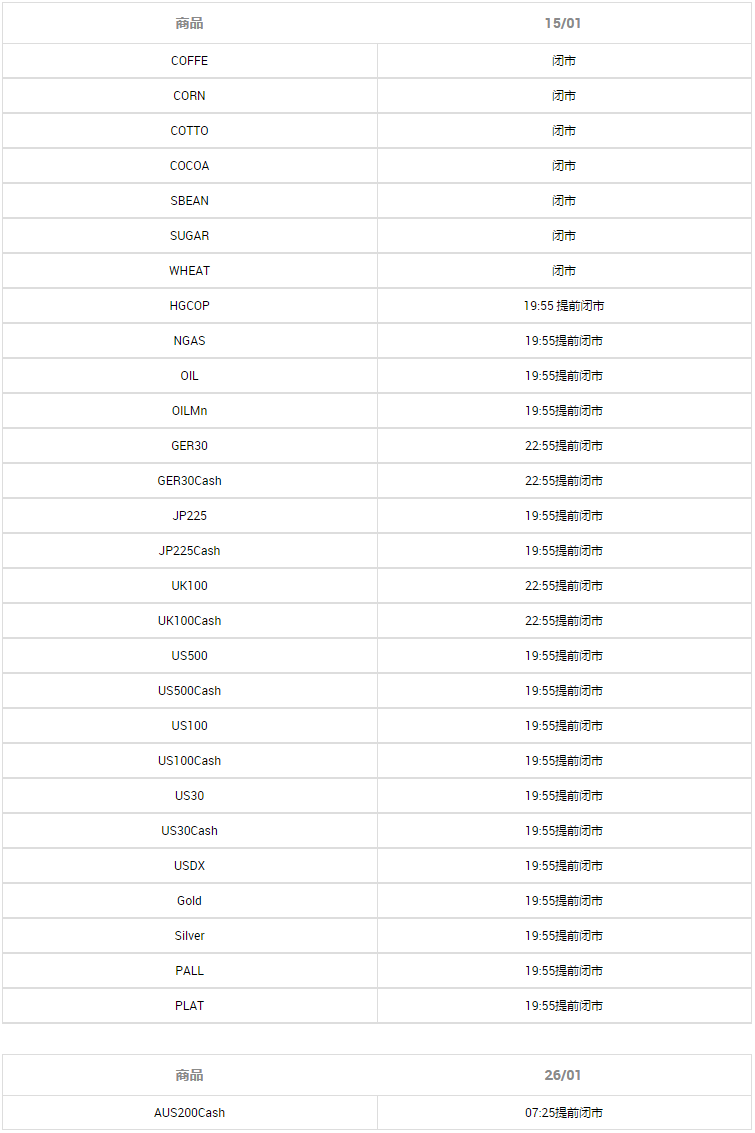Click the GER30Cash product cell
Image resolution: width=755 pixels, height=1133 pixels.
[189, 481]
